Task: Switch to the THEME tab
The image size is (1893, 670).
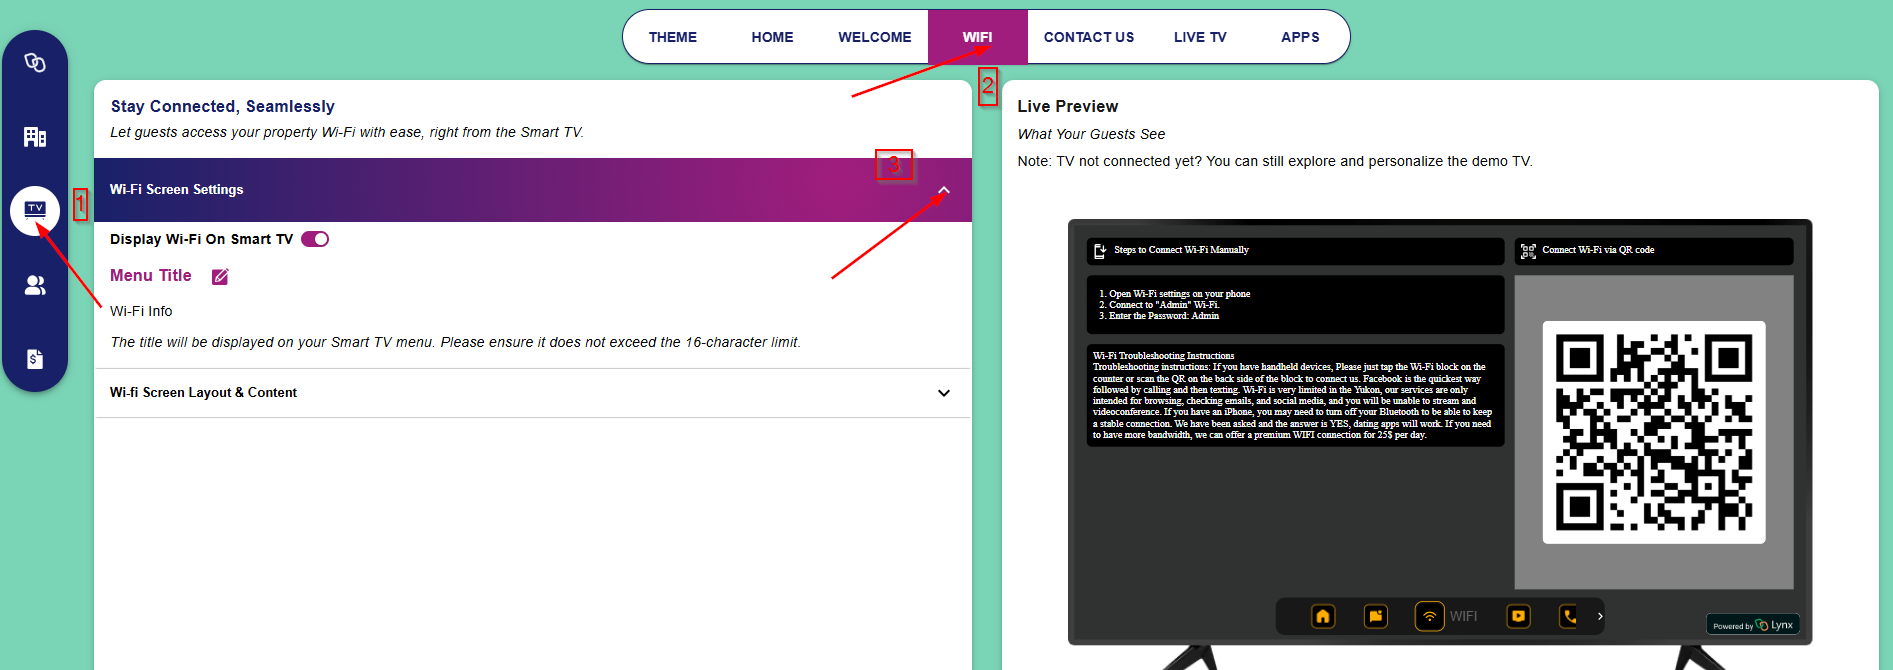Action: (673, 37)
